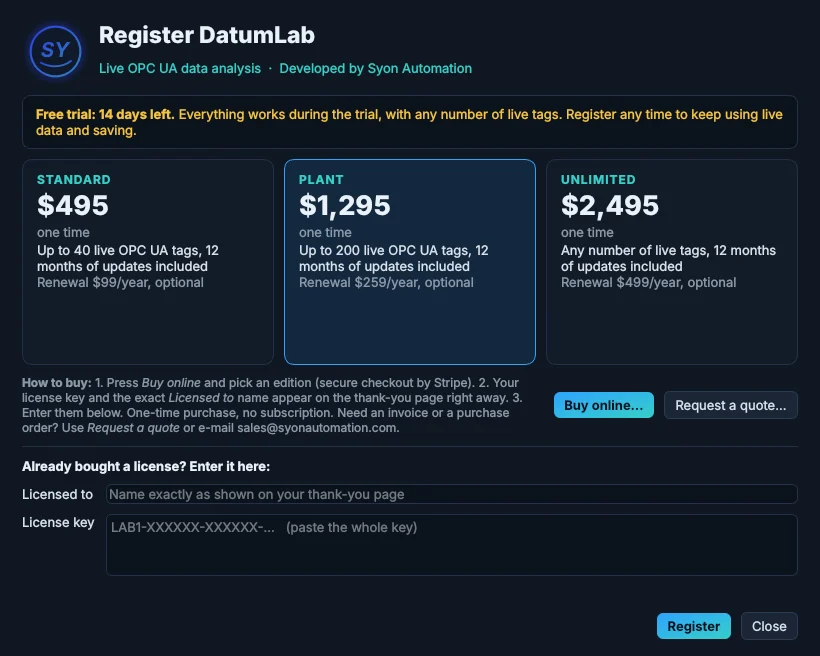Click the "Register DatumLab" title text
Image resolution: width=820 pixels, height=656 pixels.
click(x=207, y=35)
